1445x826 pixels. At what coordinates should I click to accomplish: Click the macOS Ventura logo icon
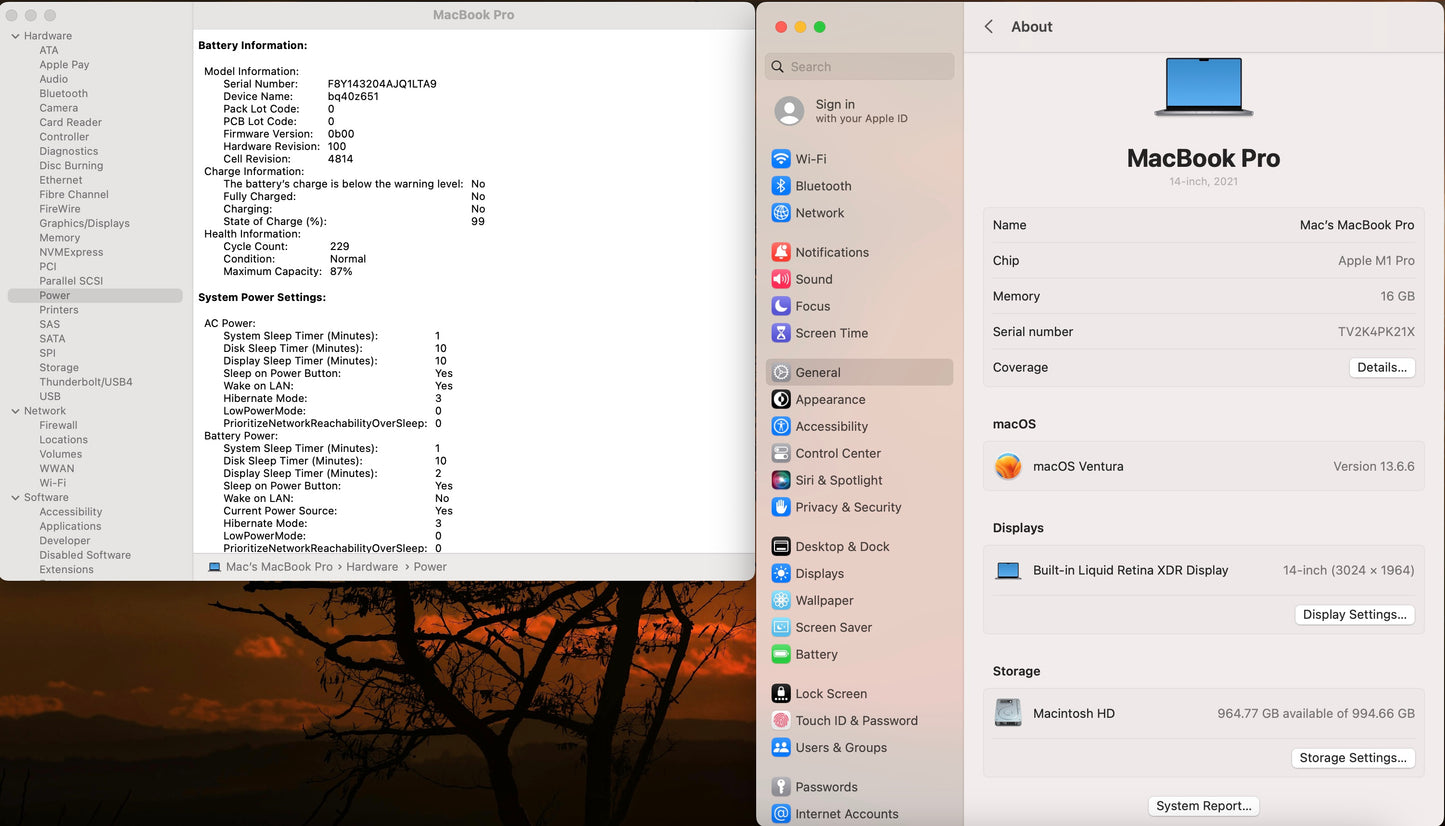(1008, 466)
